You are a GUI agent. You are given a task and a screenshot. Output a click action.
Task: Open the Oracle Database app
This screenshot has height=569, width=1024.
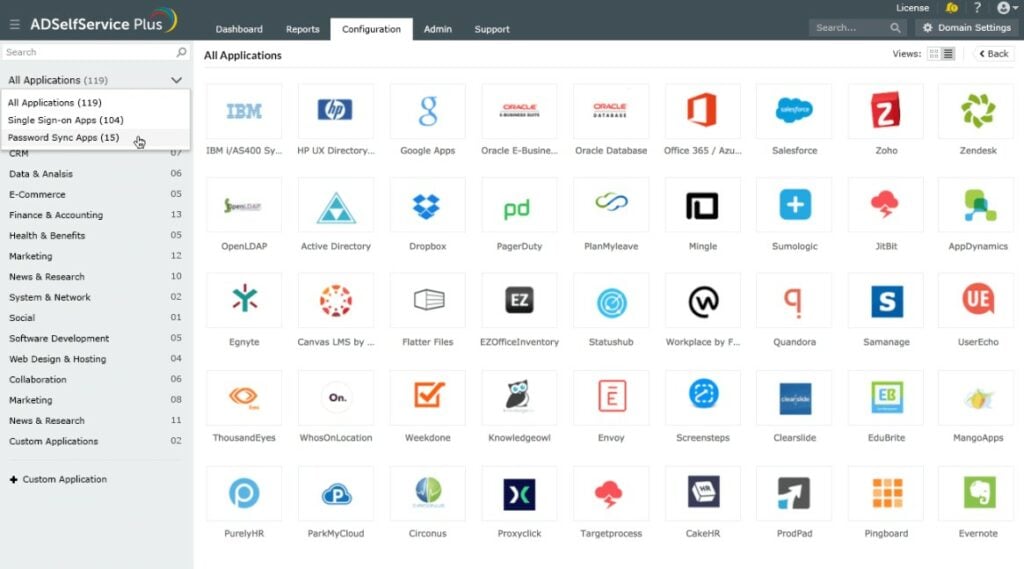611,111
